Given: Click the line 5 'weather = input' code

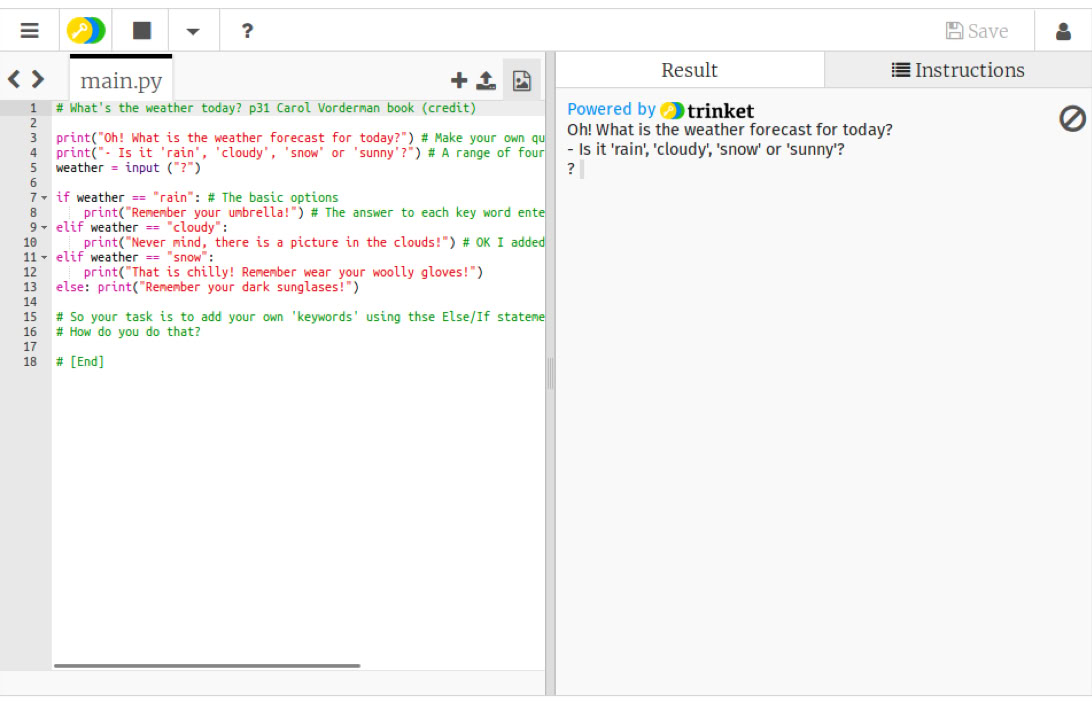Looking at the screenshot, I should 128,168.
